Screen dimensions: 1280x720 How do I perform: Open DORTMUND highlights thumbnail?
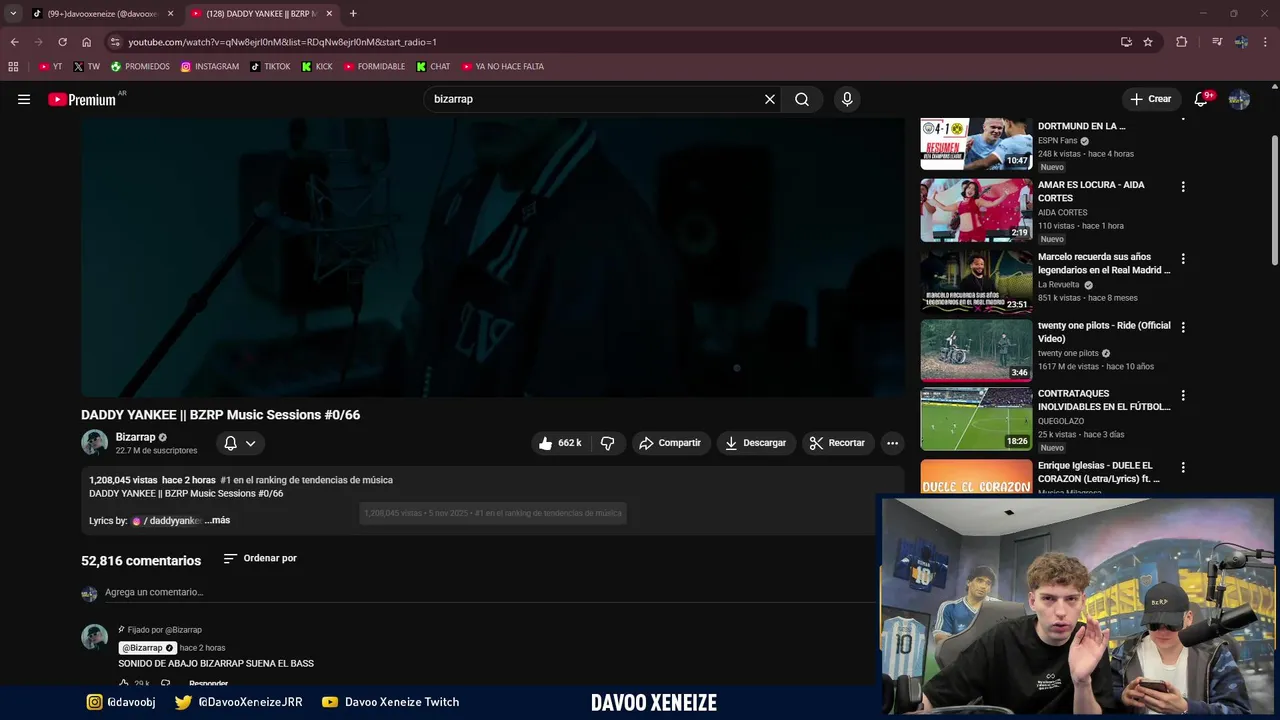coord(976,144)
